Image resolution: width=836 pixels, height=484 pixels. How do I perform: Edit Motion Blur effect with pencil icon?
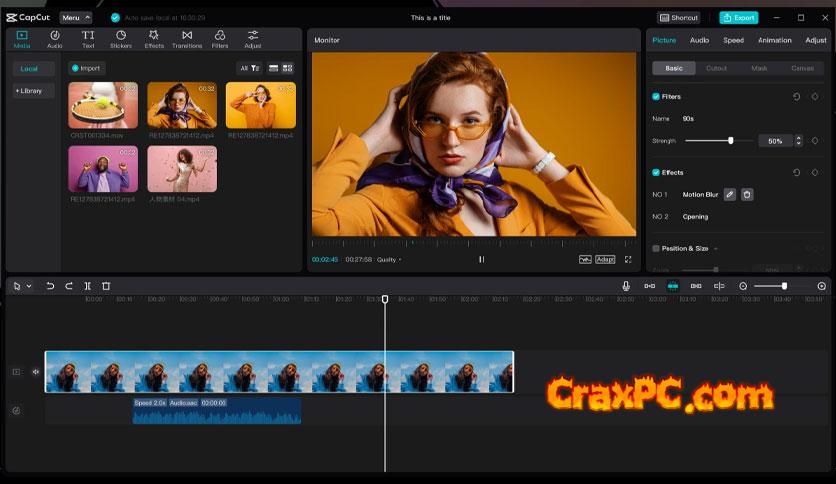pos(730,194)
